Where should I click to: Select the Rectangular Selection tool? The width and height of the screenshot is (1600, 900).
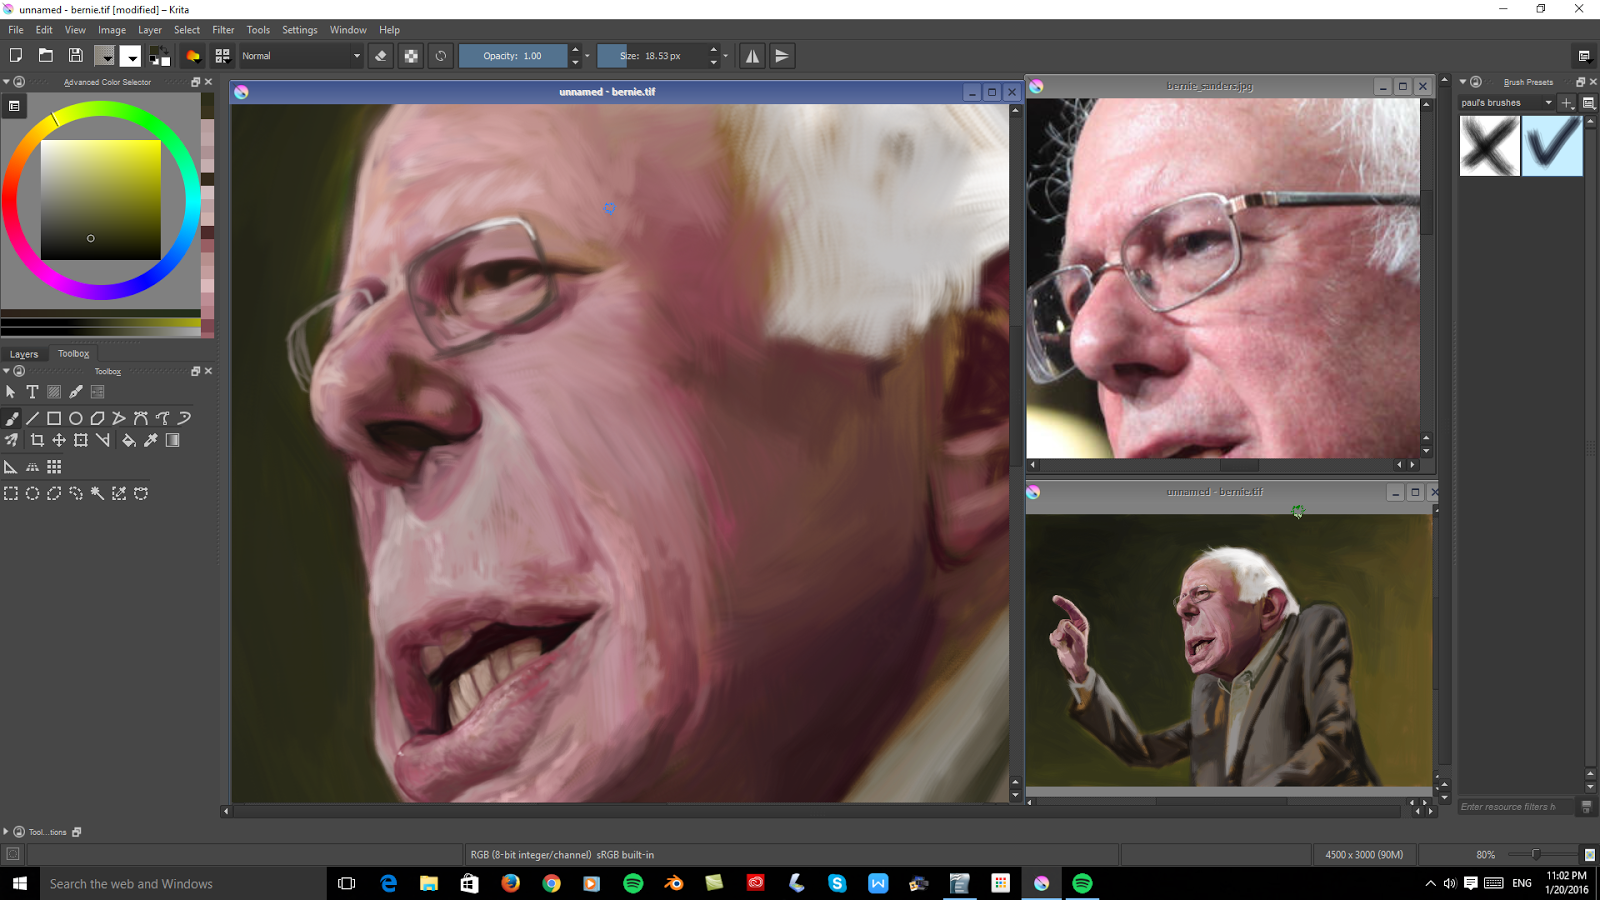11,493
